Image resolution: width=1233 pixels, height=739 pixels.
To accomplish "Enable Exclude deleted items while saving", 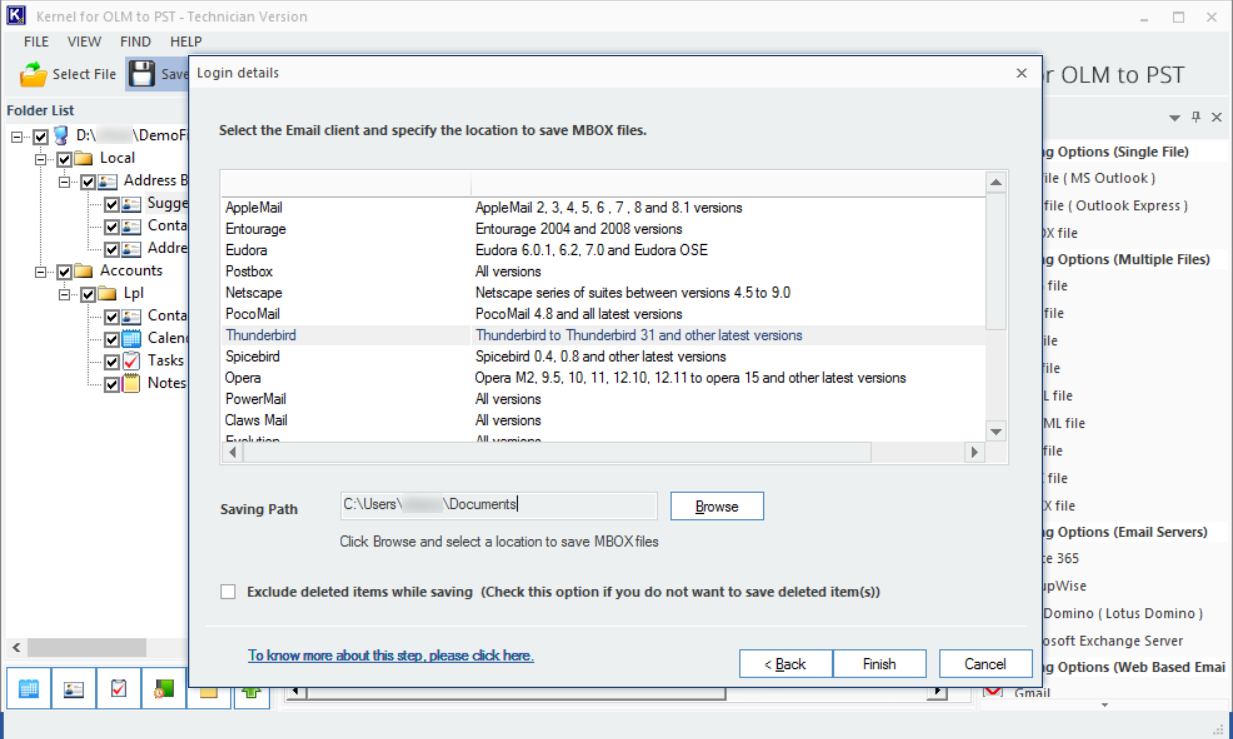I will pos(228,592).
